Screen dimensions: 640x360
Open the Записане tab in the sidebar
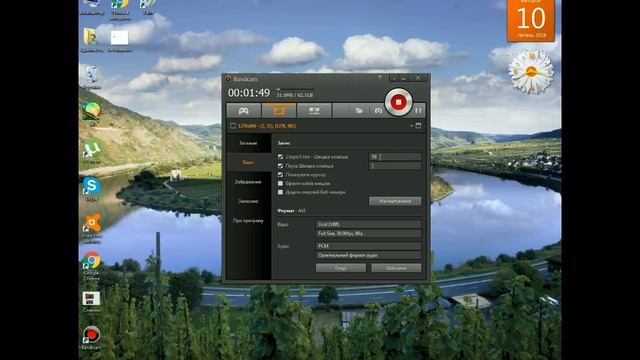pos(248,201)
